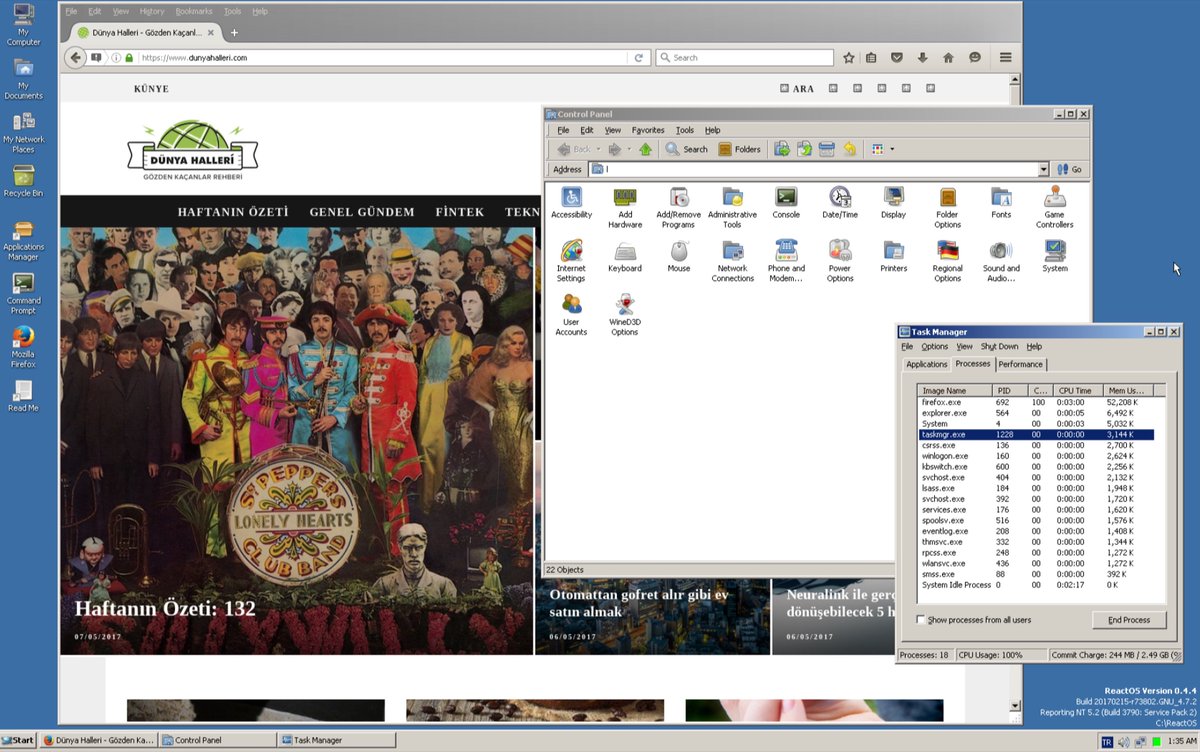The width and height of the screenshot is (1200, 752).
Task: Open the Address bar dropdown in Control Panel
Action: [x=1043, y=170]
